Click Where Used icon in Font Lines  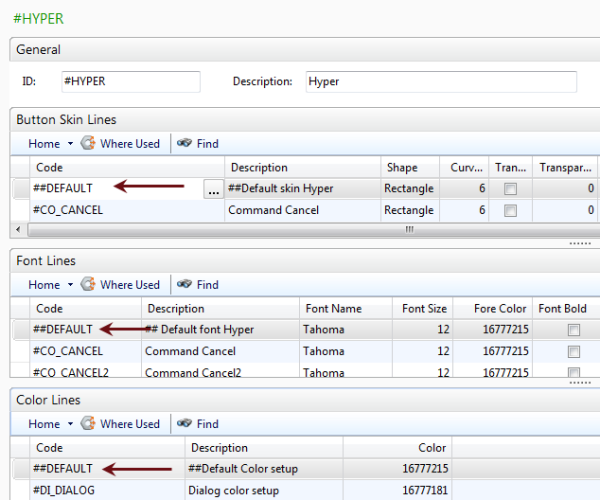88,285
